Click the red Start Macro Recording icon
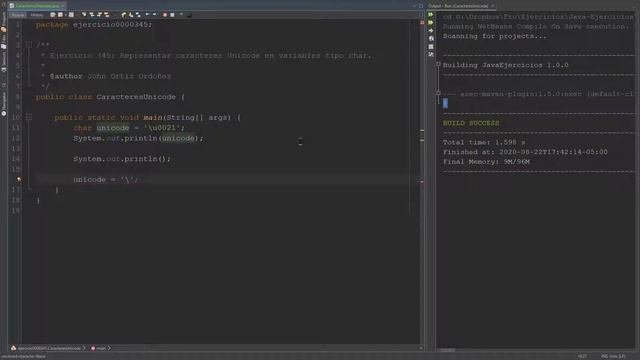Viewport: 640px width, 360px height. pos(165,15)
